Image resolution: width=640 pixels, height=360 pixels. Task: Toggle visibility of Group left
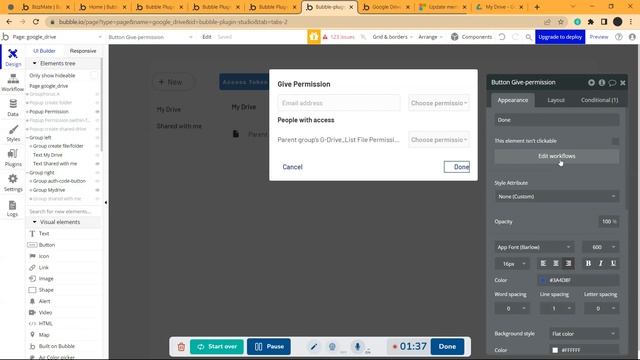pos(97,138)
